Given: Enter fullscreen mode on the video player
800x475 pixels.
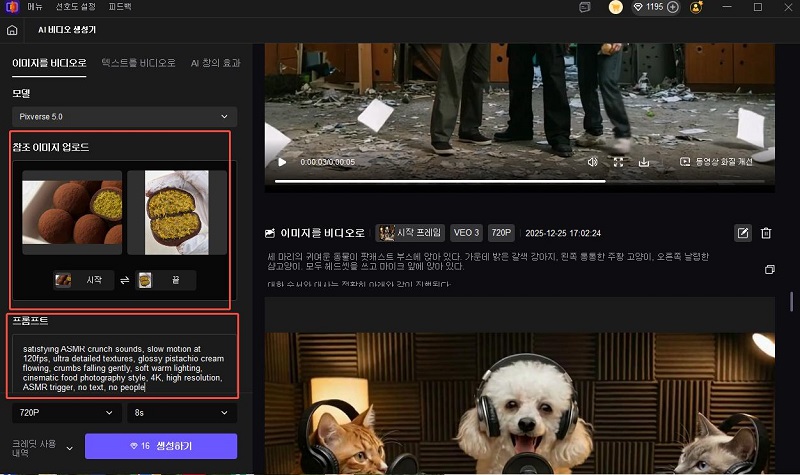Looking at the screenshot, I should (x=618, y=161).
